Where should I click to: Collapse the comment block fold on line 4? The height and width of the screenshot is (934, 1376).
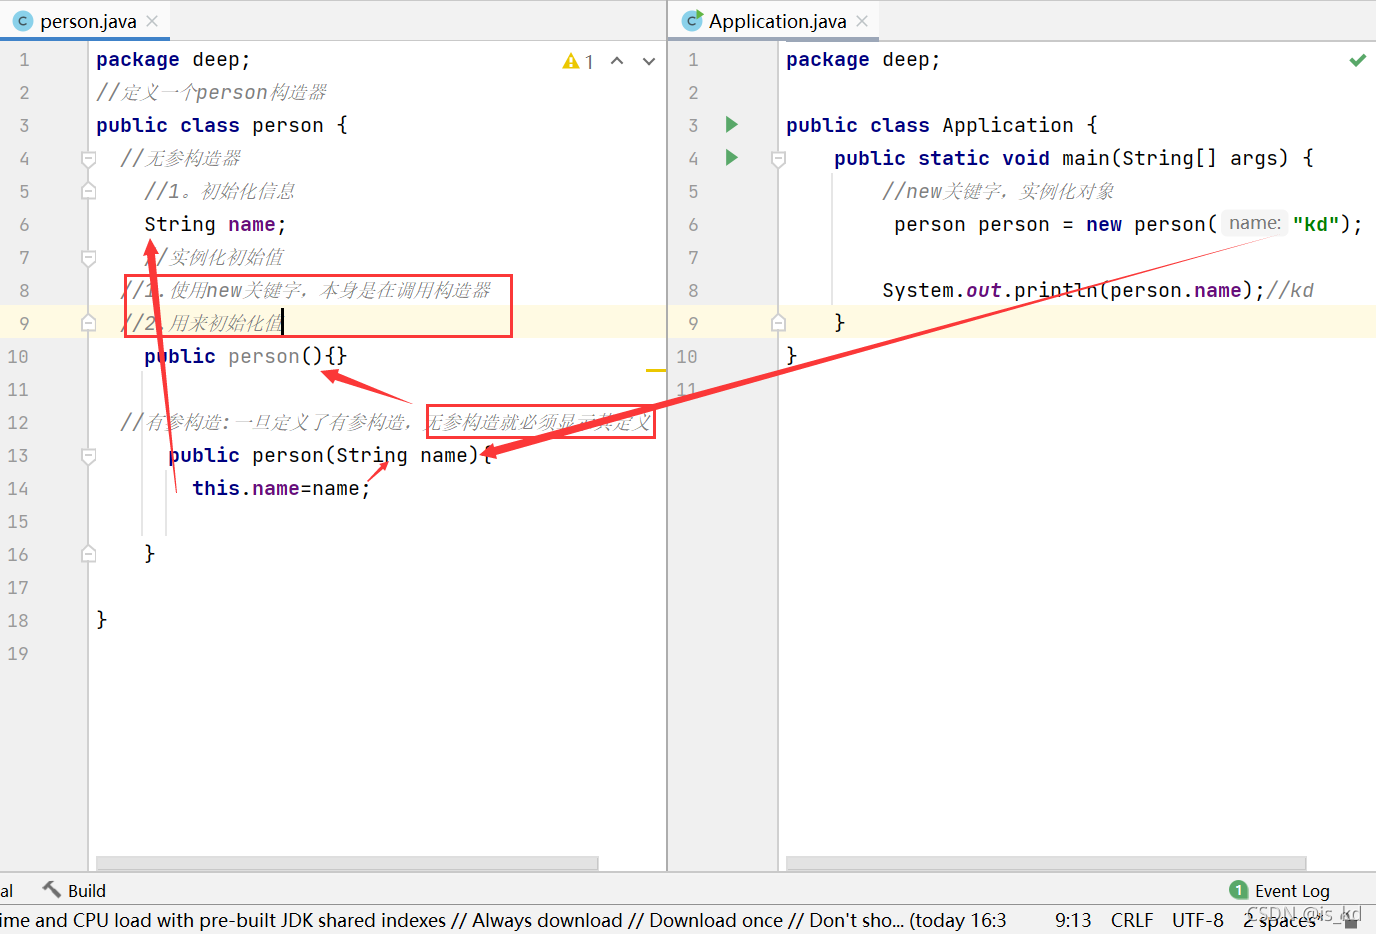pos(88,158)
